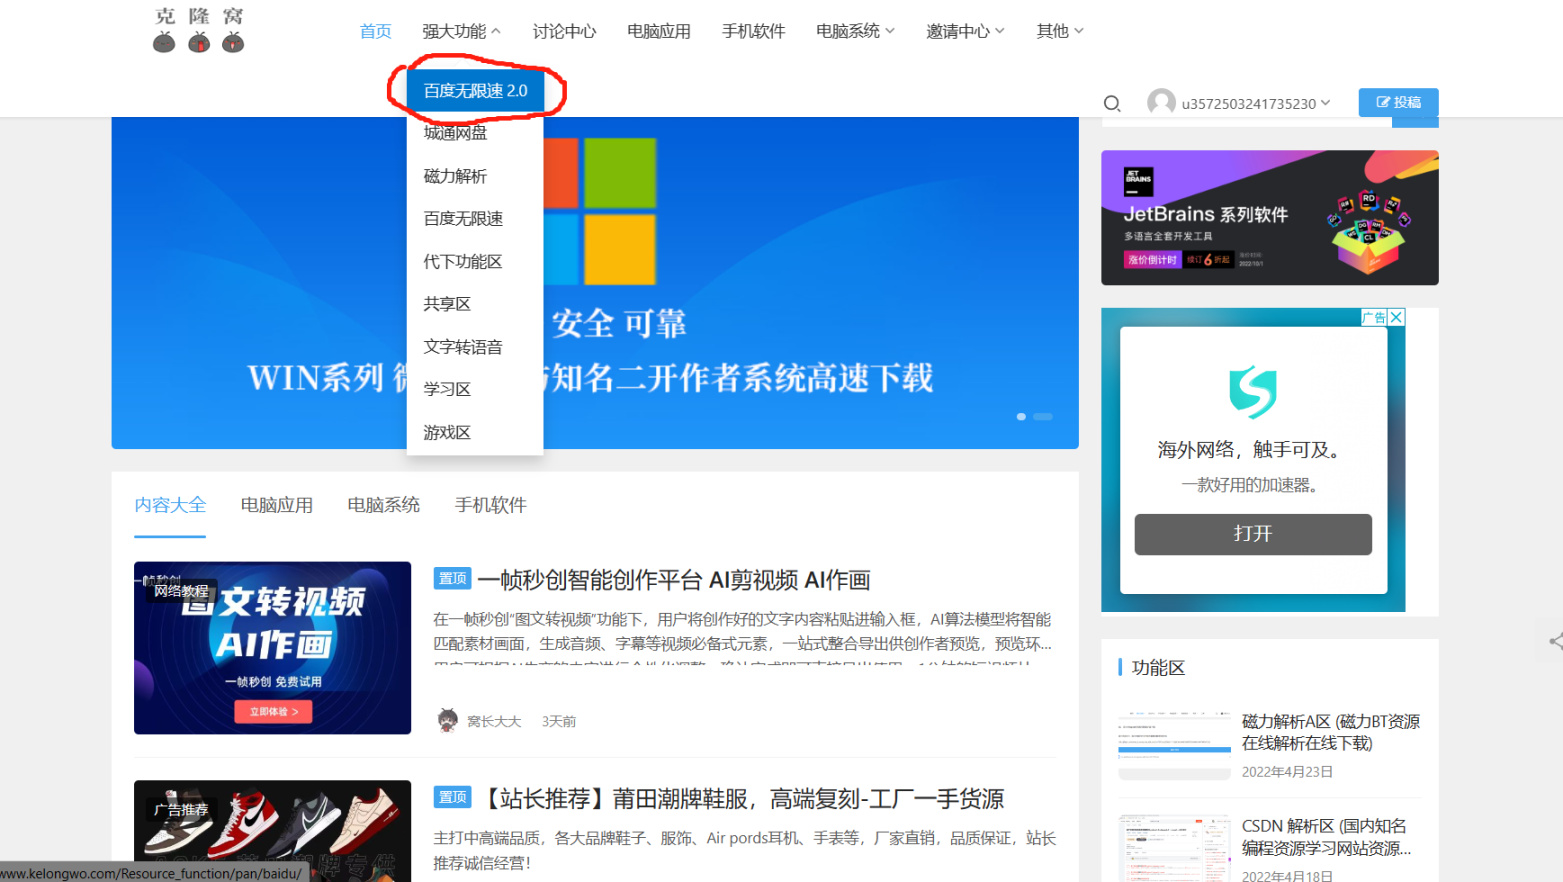Click the 置顶 badge on the 一帧秒创 article
Image resolution: width=1563 pixels, height=882 pixels.
pyautogui.click(x=452, y=578)
